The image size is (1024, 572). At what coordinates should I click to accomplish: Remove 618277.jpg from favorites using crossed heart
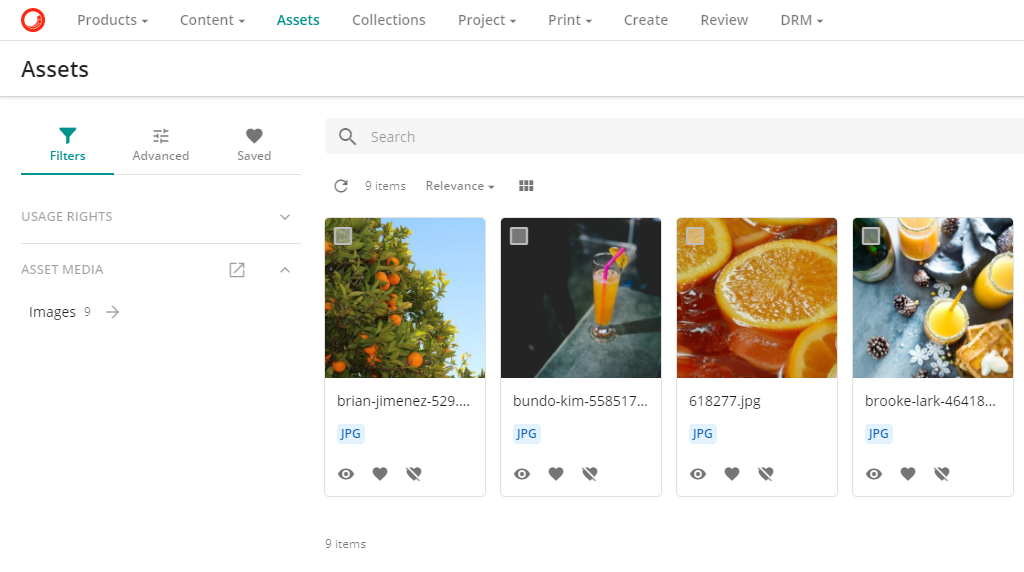pos(766,474)
